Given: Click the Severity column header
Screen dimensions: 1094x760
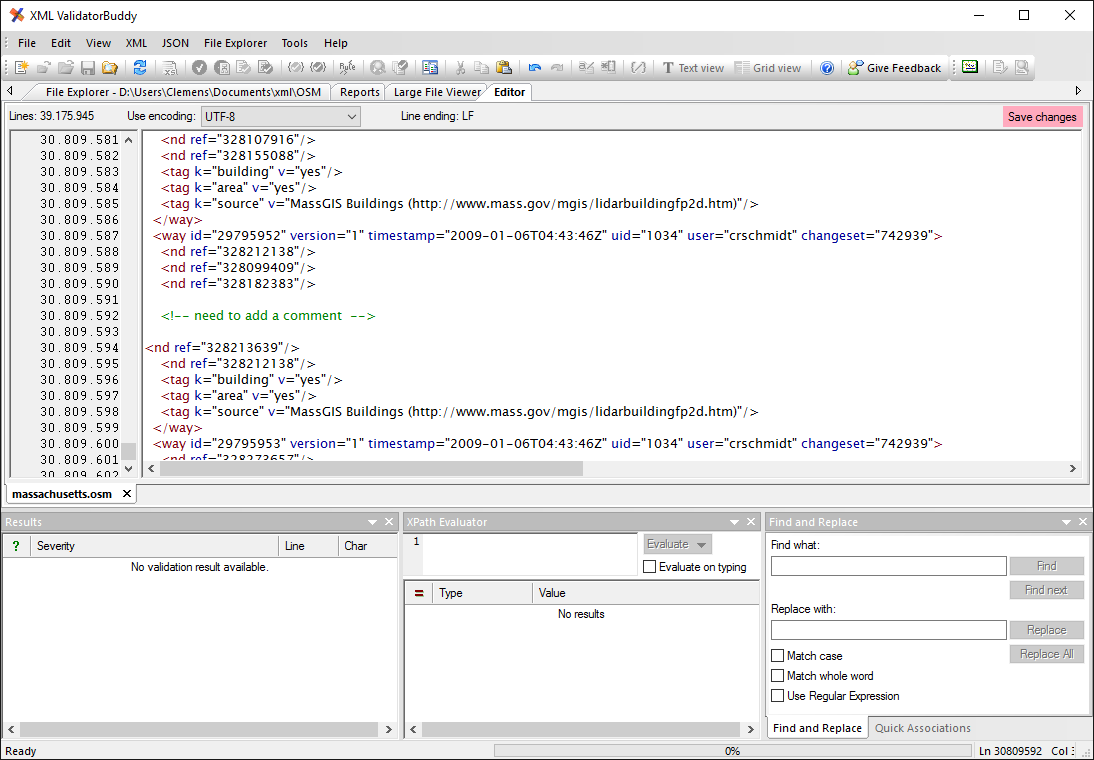Looking at the screenshot, I should [154, 546].
